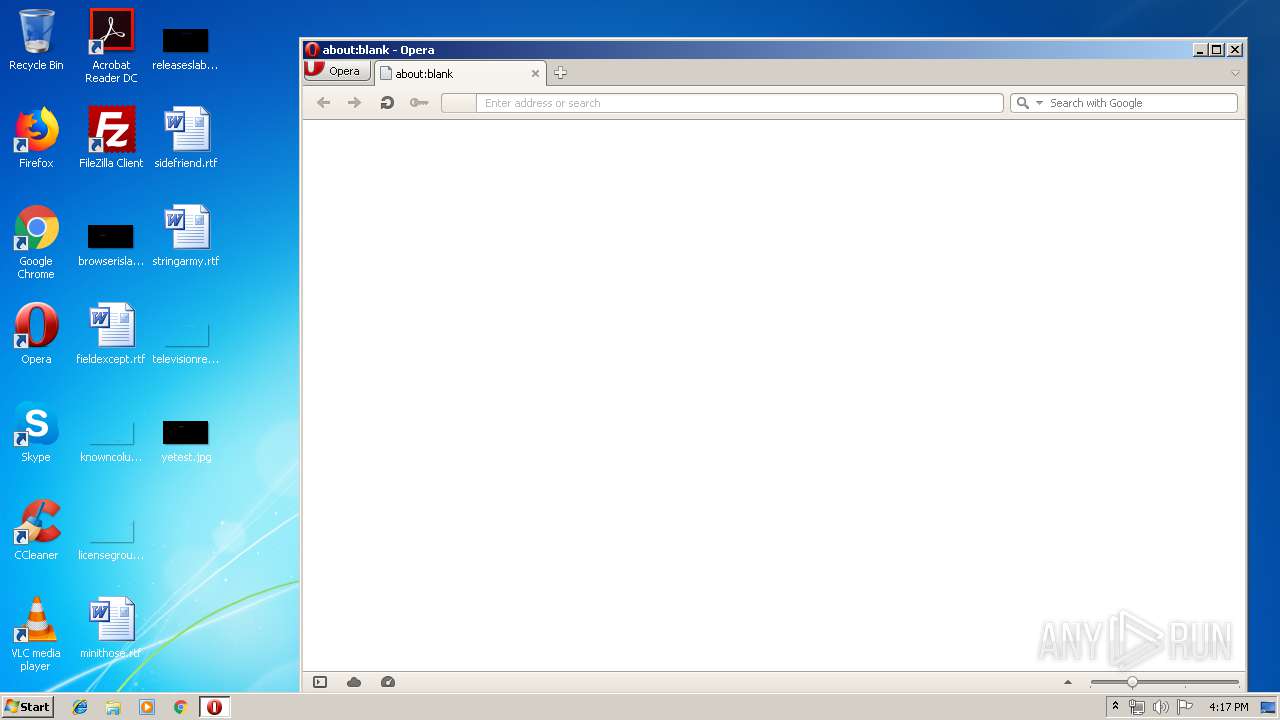Image resolution: width=1280 pixels, height=720 pixels.
Task: Select the sidefriend.rtf file
Action: tap(186, 138)
